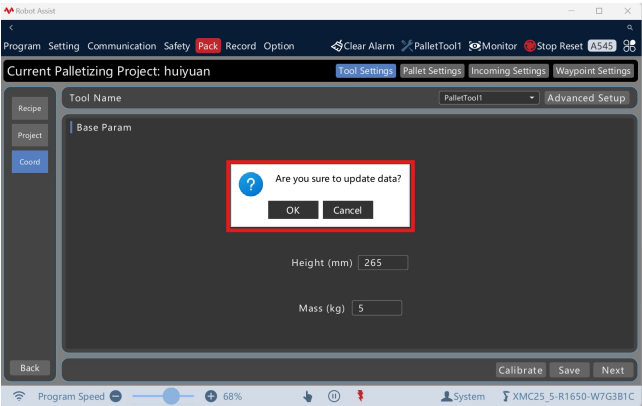The image size is (642, 406).
Task: Click the back arrow icon at top left
Action: click(x=11, y=27)
